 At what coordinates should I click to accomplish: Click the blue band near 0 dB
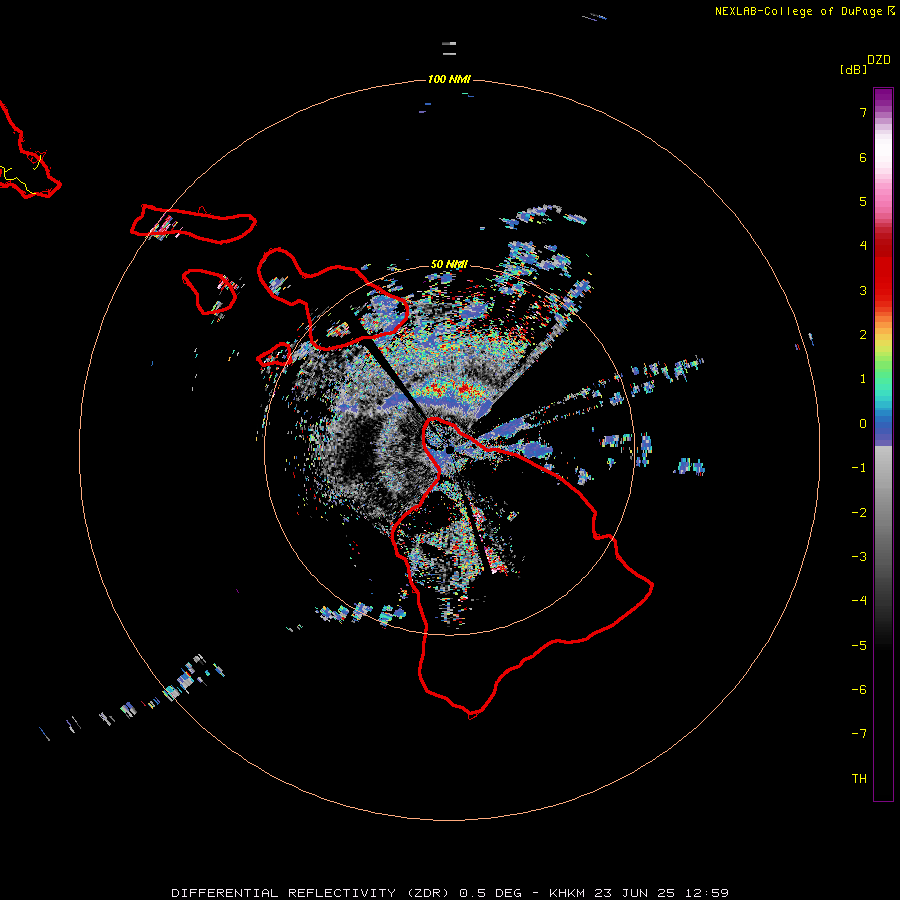[x=883, y=428]
